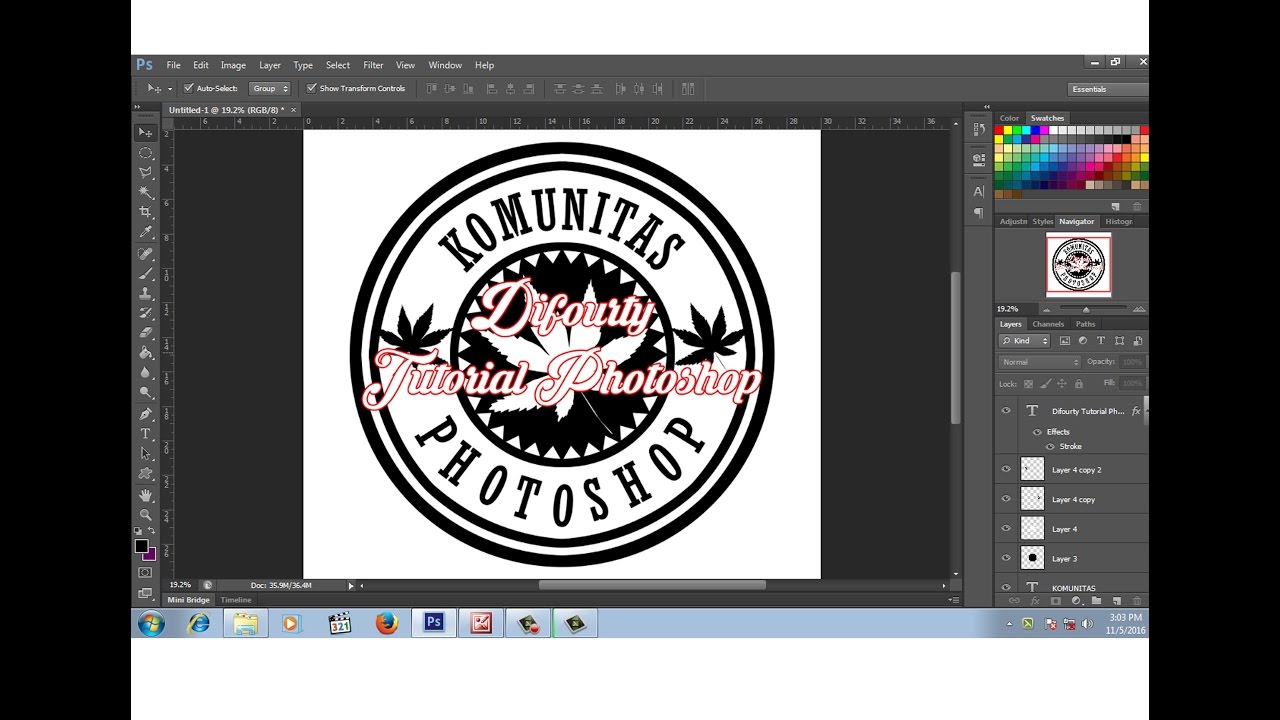1280x720 pixels.
Task: Select the Elliptical Marquee tool
Action: tap(146, 152)
